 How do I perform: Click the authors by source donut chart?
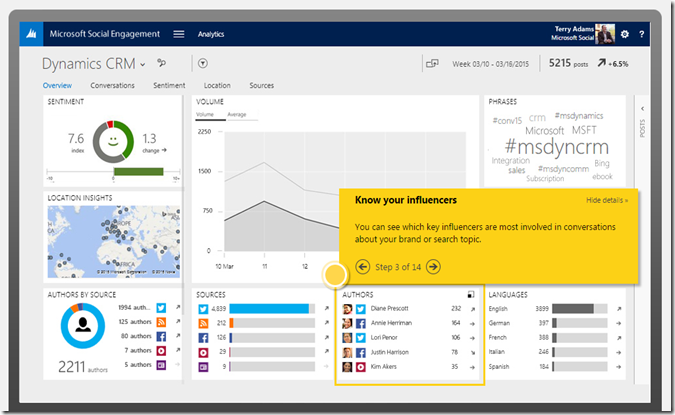[x=83, y=325]
